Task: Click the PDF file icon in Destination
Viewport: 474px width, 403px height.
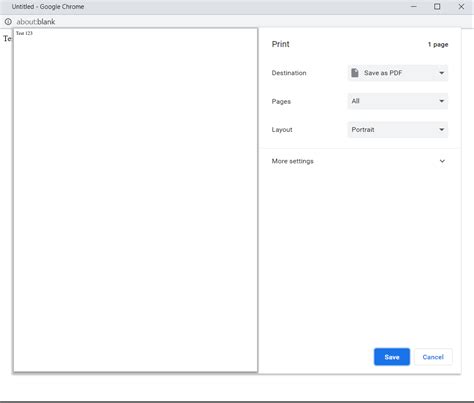Action: (x=355, y=73)
